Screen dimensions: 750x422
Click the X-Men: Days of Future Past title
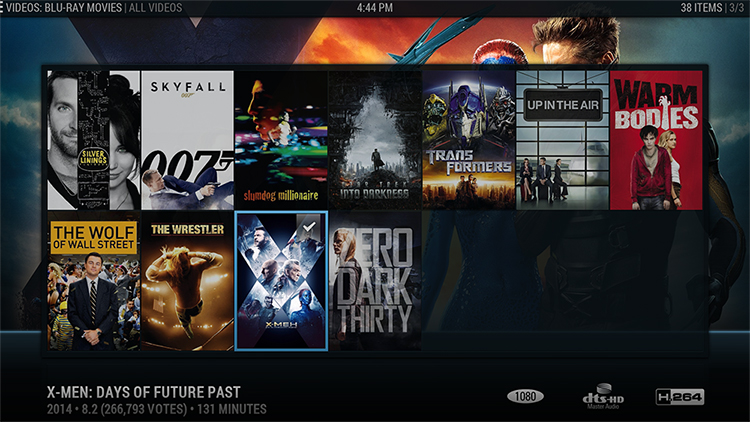tap(143, 392)
